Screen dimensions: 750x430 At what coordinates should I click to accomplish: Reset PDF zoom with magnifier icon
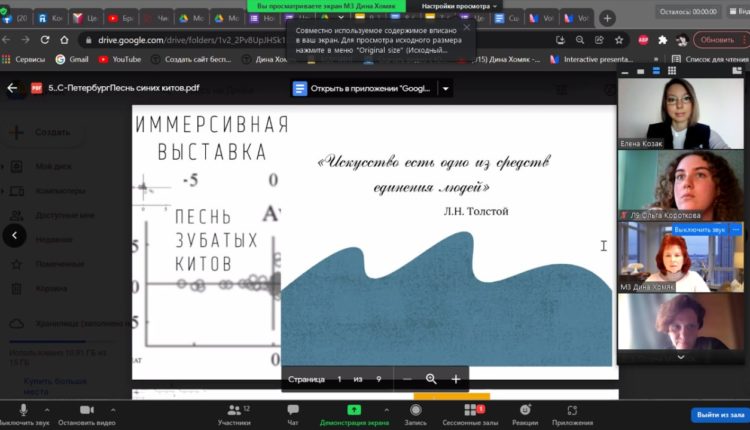(x=431, y=379)
